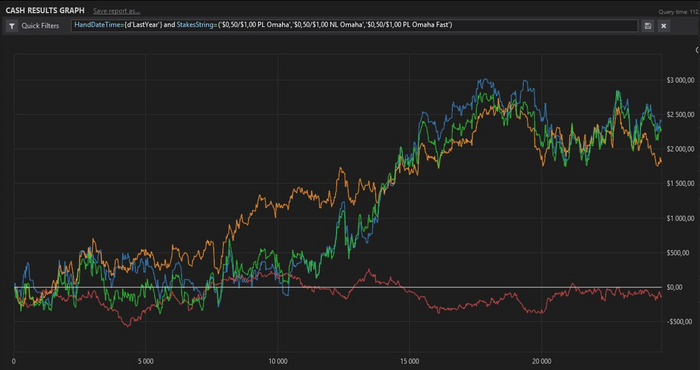Click the 10 000 hands axis label

[x=278, y=360]
